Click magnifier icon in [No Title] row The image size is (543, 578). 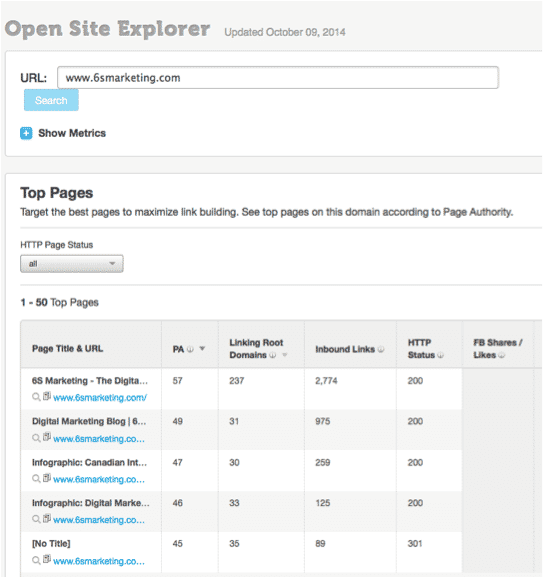(x=36, y=561)
